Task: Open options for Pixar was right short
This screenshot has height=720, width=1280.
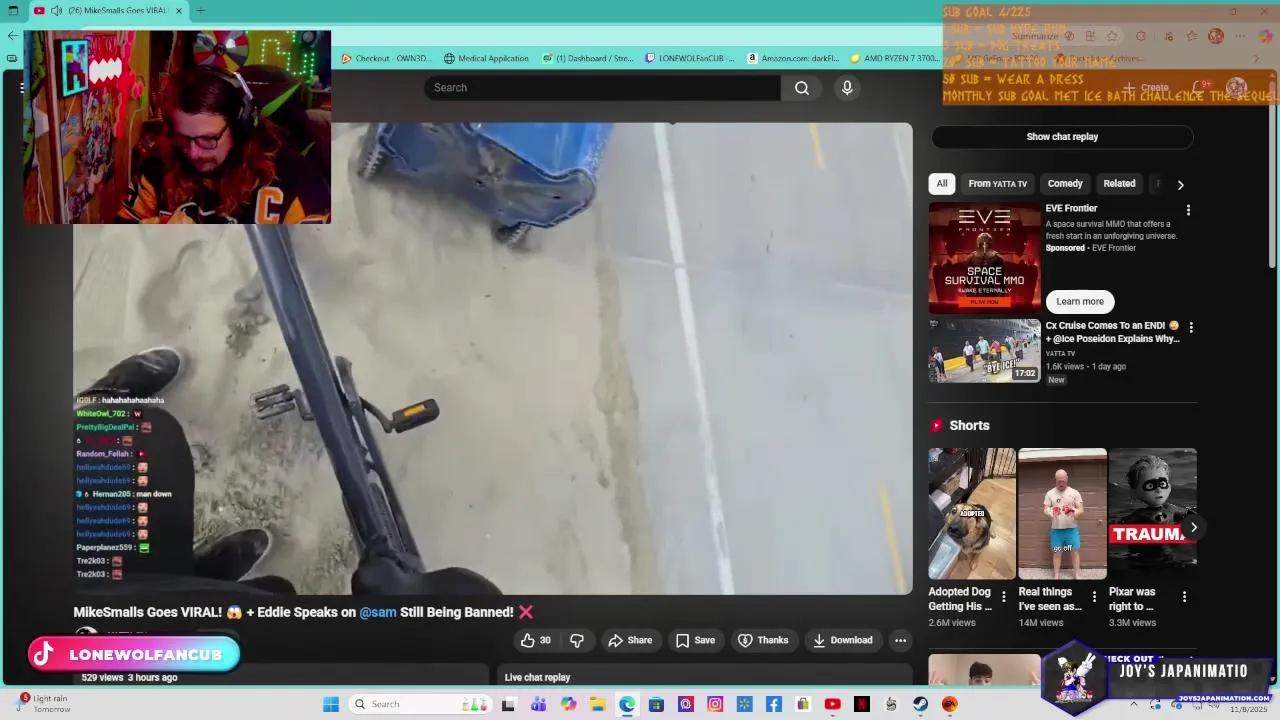Action: pyautogui.click(x=1184, y=597)
